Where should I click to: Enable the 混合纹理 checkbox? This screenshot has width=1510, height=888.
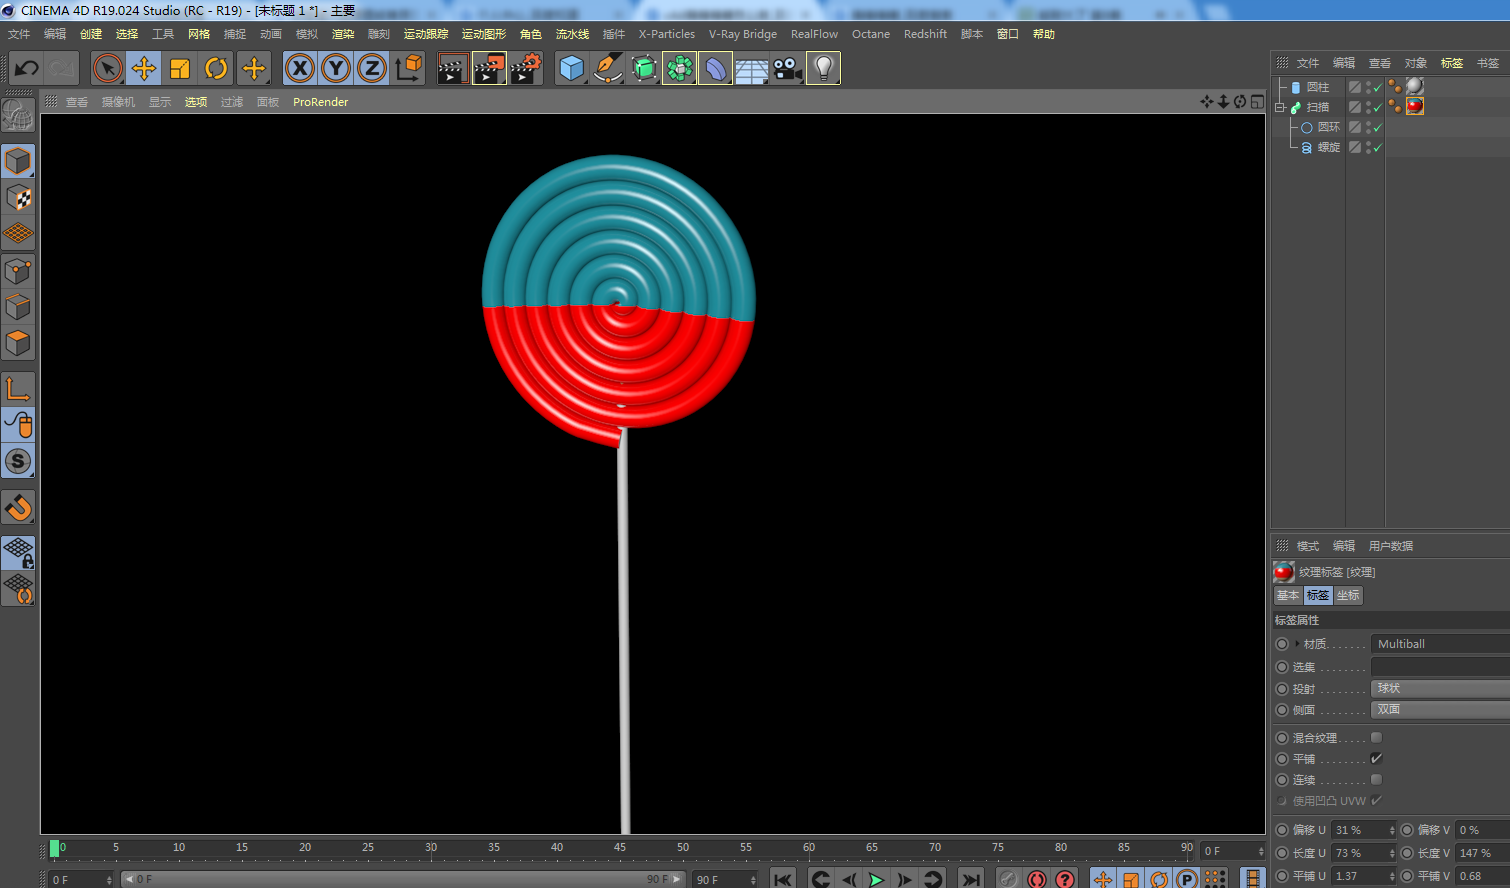(x=1376, y=738)
